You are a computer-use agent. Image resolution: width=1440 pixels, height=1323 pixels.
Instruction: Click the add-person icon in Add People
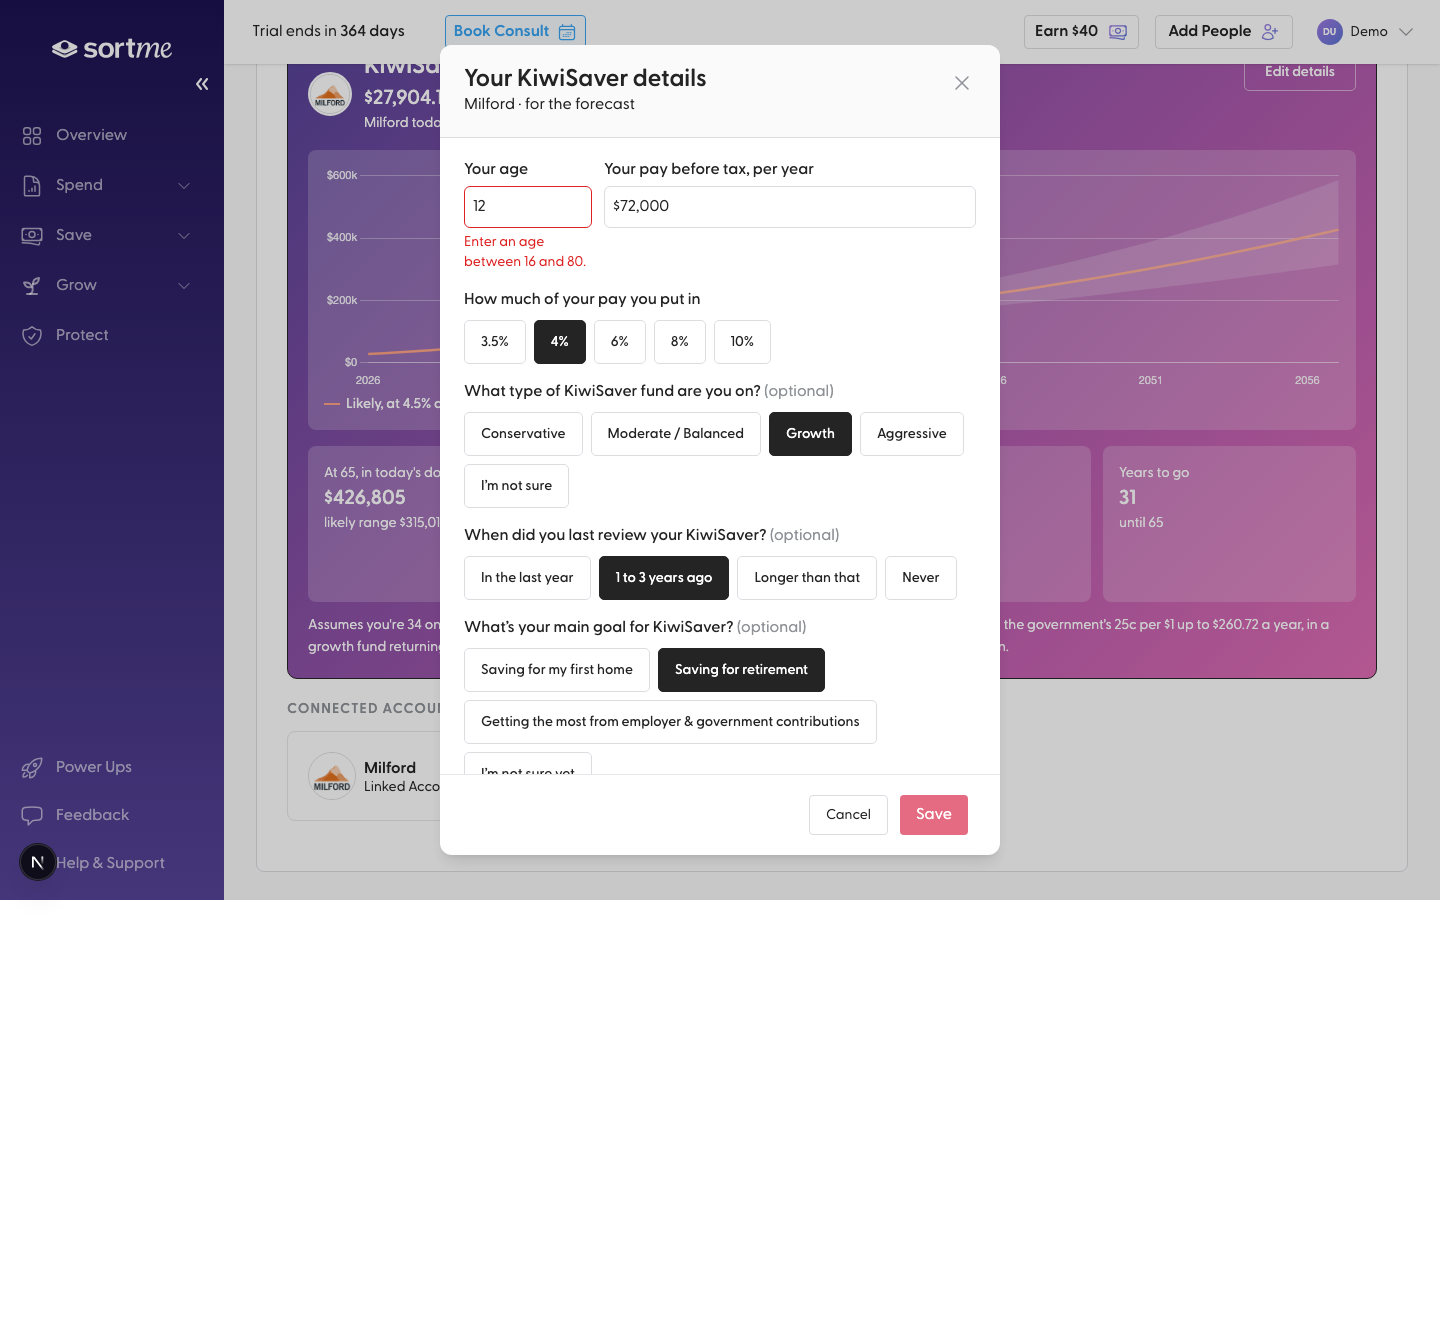1270,32
